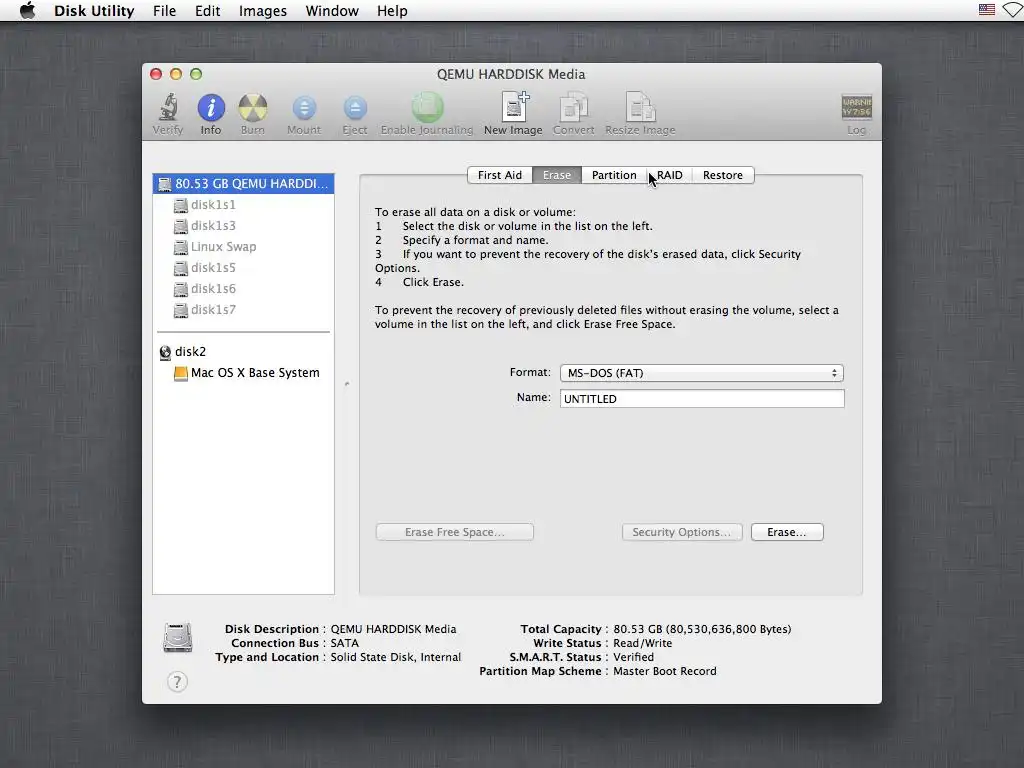Open the Info toolbar icon
1024x768 pixels.
[x=211, y=107]
